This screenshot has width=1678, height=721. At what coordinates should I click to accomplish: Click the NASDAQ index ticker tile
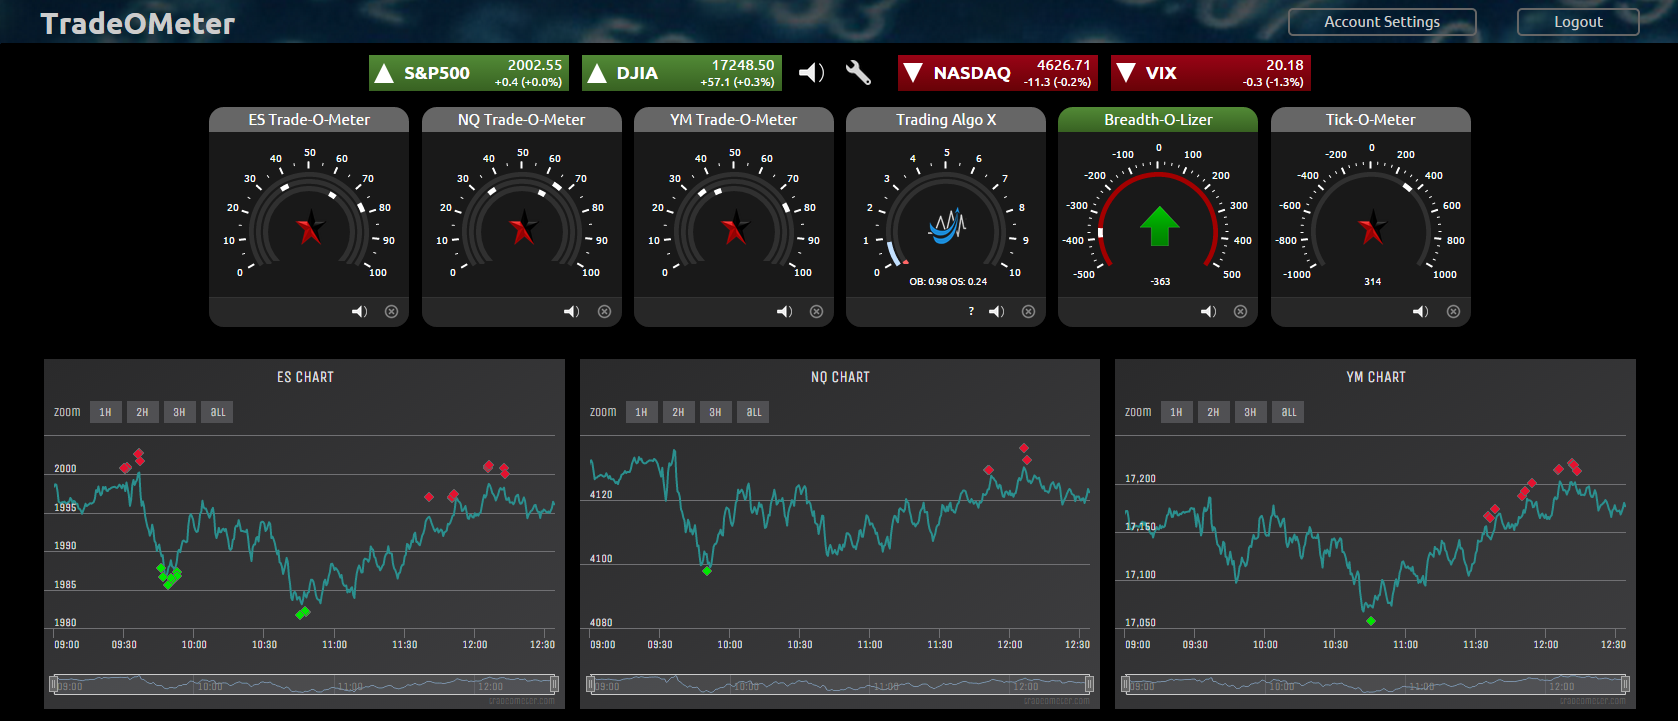[x=997, y=73]
